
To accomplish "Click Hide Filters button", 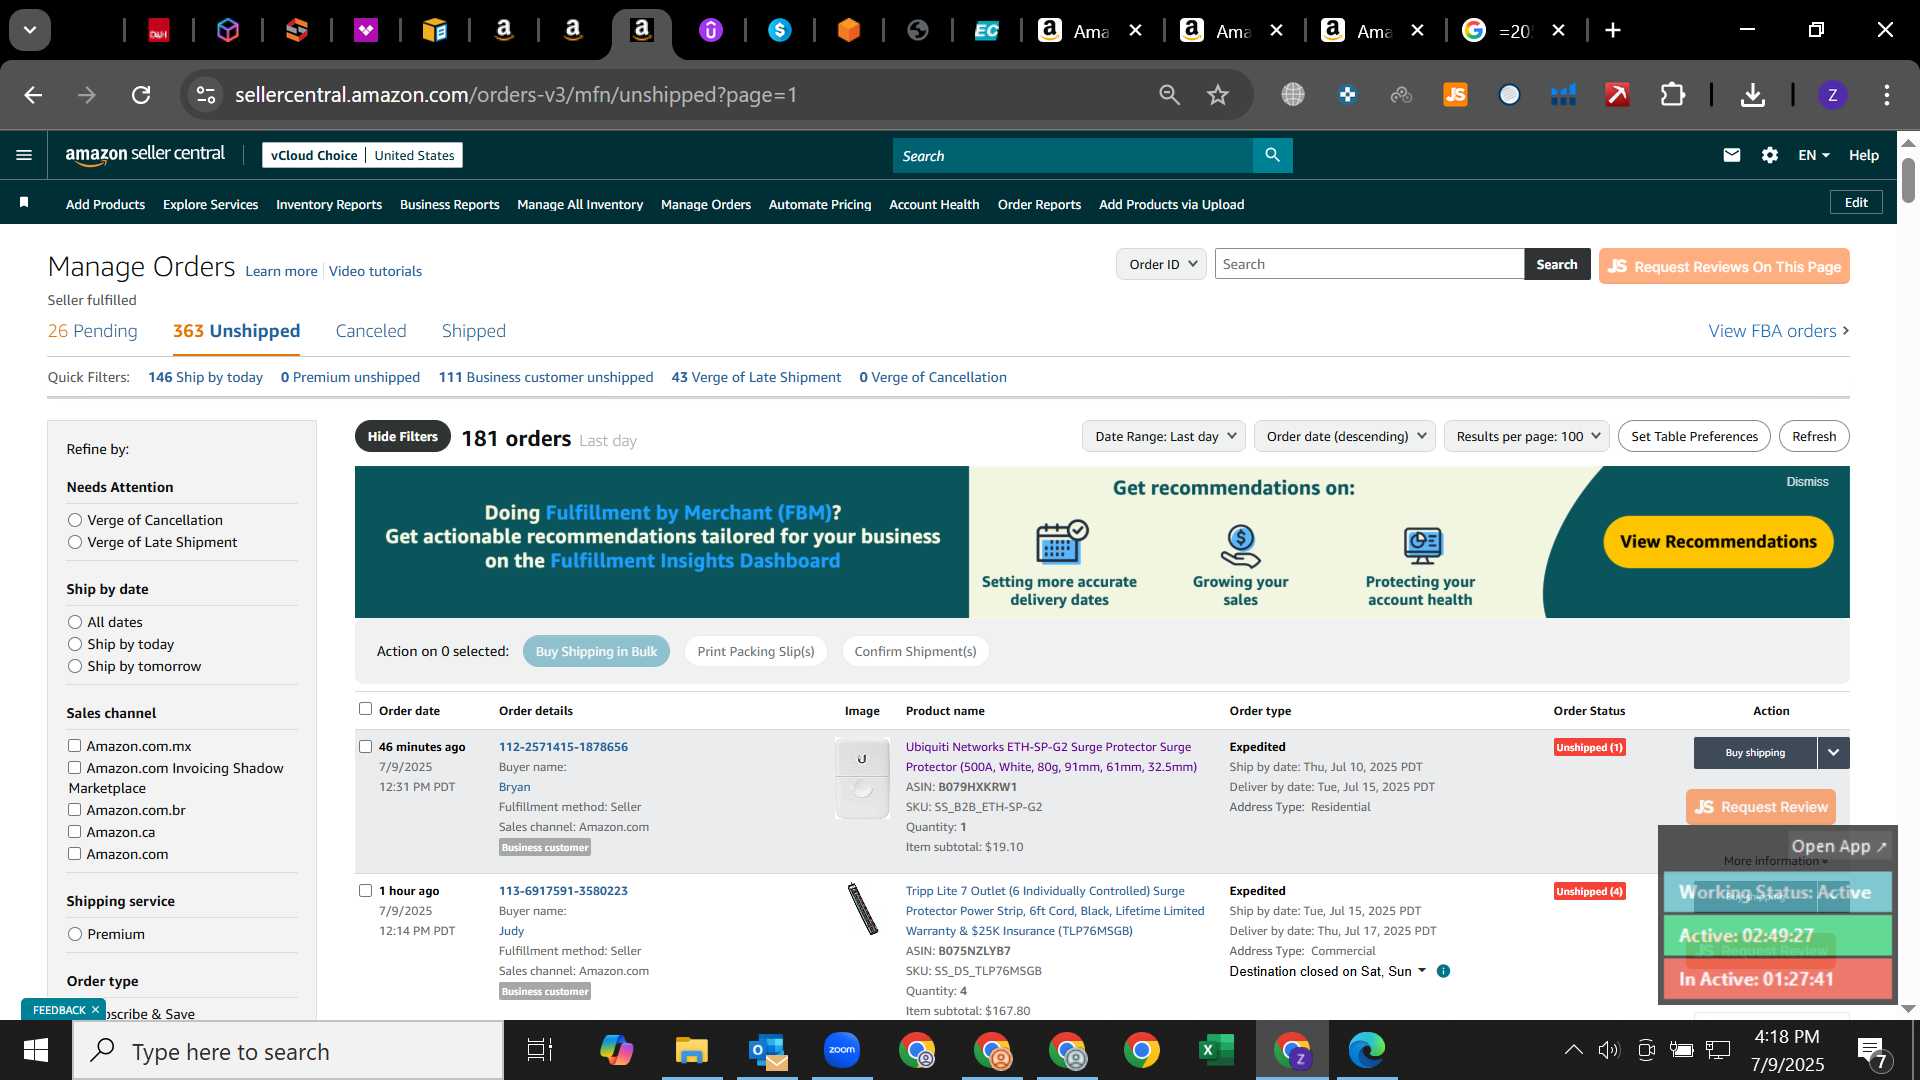I will (x=402, y=436).
